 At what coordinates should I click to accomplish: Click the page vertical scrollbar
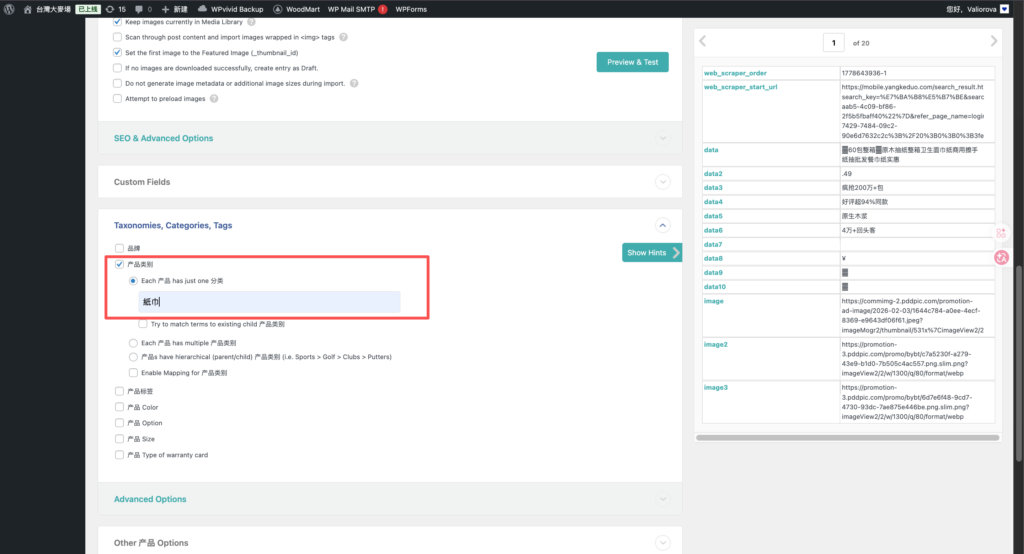(x=1019, y=363)
